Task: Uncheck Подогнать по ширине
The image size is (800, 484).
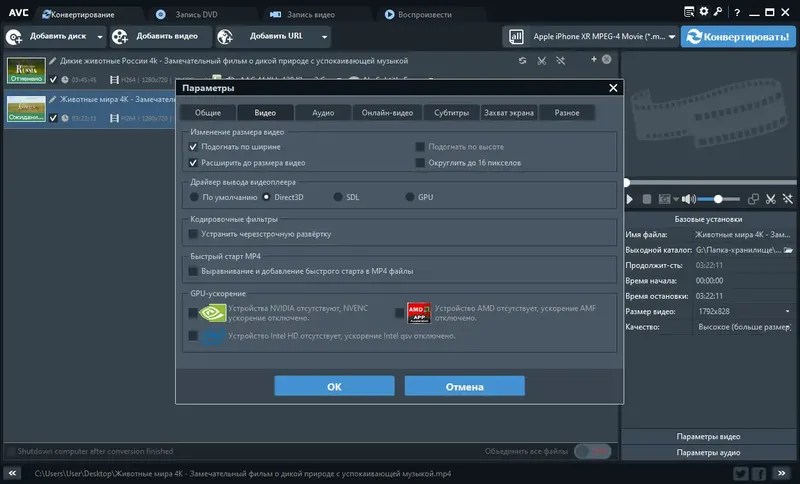Action: pos(193,147)
